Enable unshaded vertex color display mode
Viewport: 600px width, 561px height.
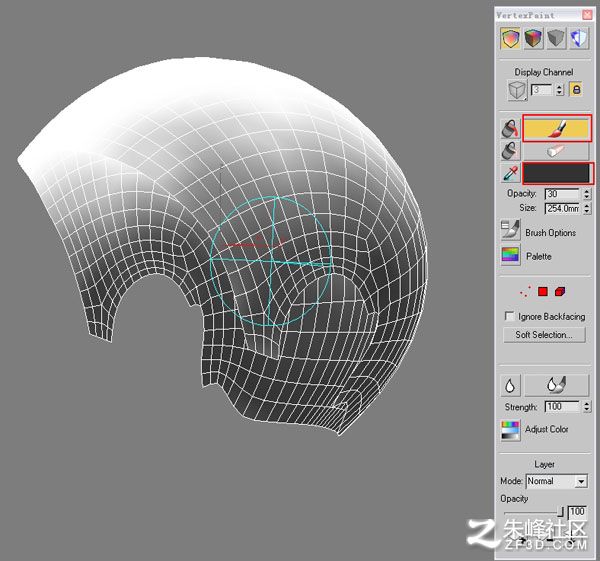click(x=510, y=39)
